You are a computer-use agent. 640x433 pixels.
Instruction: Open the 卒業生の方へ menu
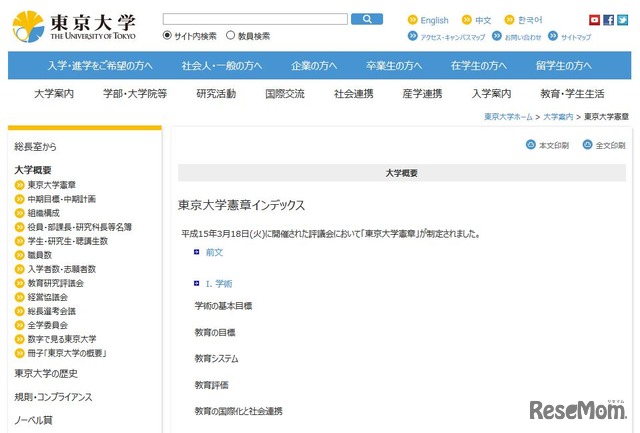394,65
